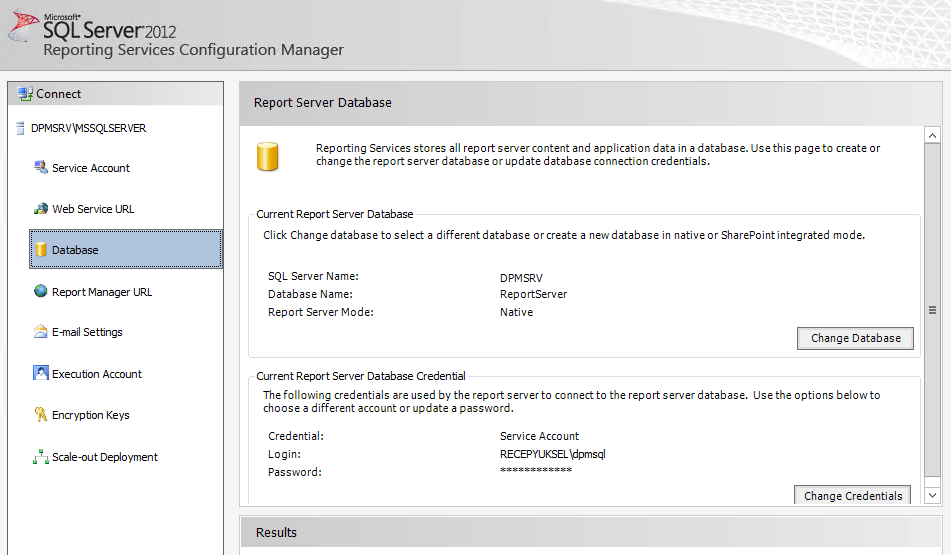Screen dimensions: 951x555
Task: Click the Database Name value ReportServer
Action: click(x=533, y=294)
